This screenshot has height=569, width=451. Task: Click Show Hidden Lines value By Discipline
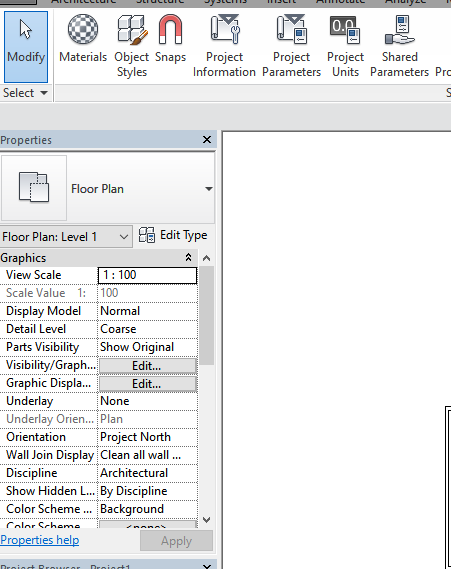point(147,491)
